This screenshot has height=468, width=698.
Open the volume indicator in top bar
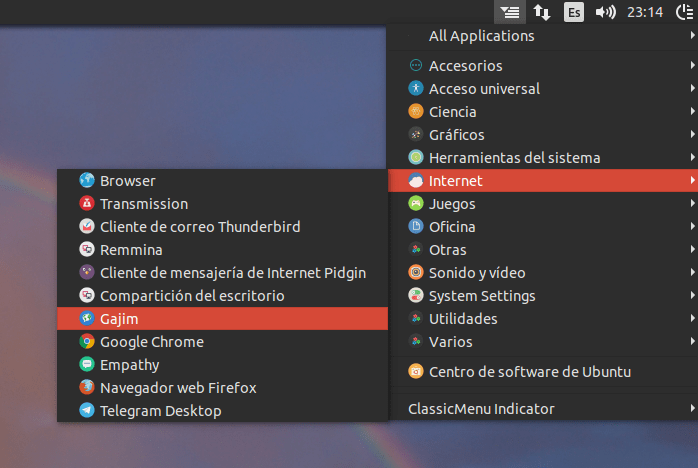point(605,12)
